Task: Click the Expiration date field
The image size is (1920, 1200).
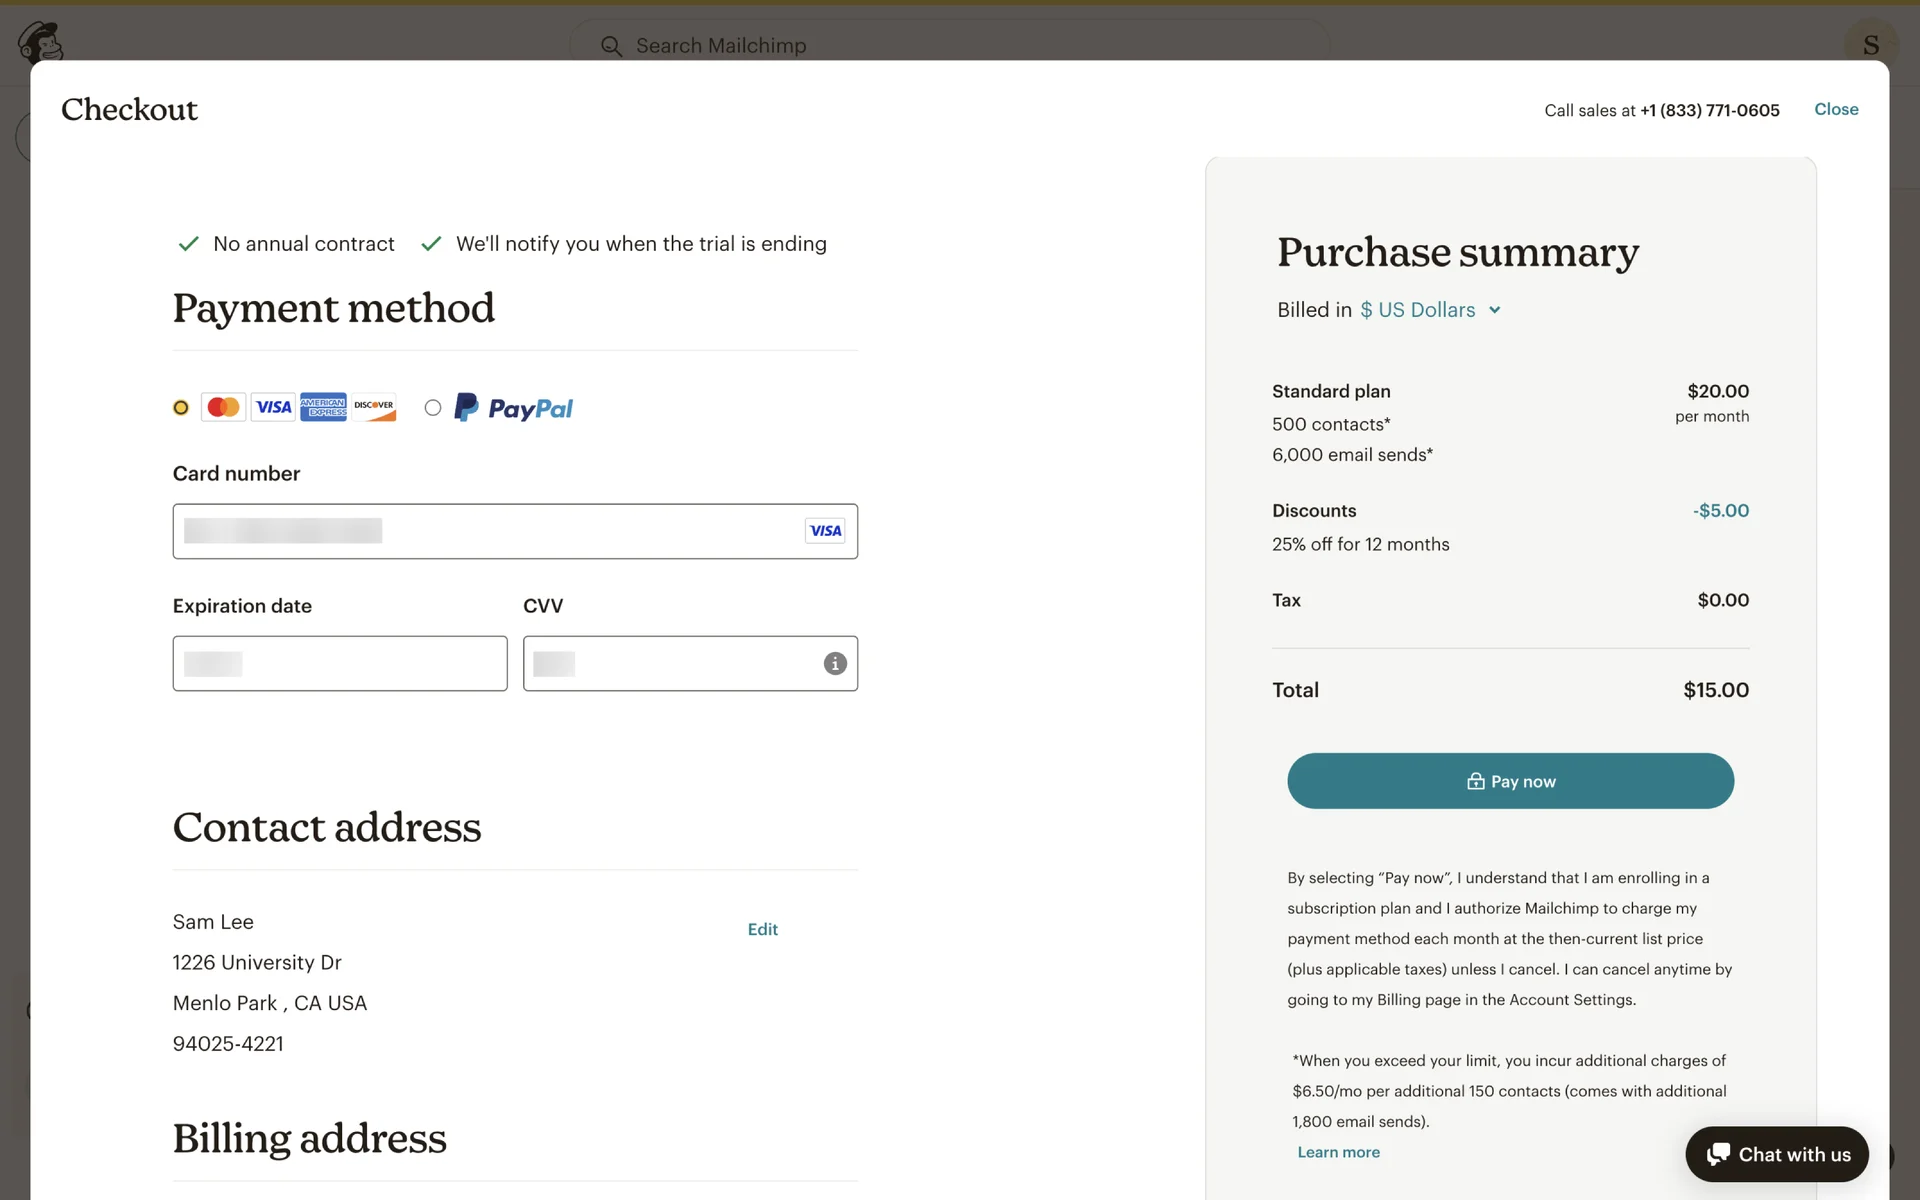Action: 340,664
